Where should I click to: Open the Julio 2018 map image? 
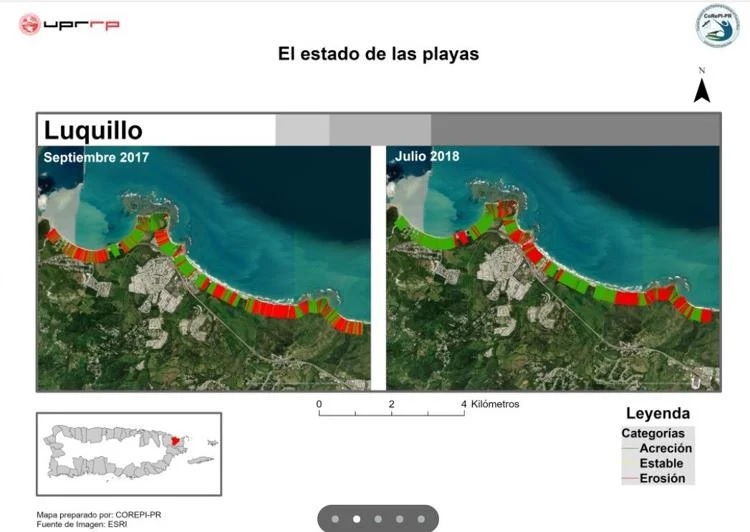pos(553,268)
